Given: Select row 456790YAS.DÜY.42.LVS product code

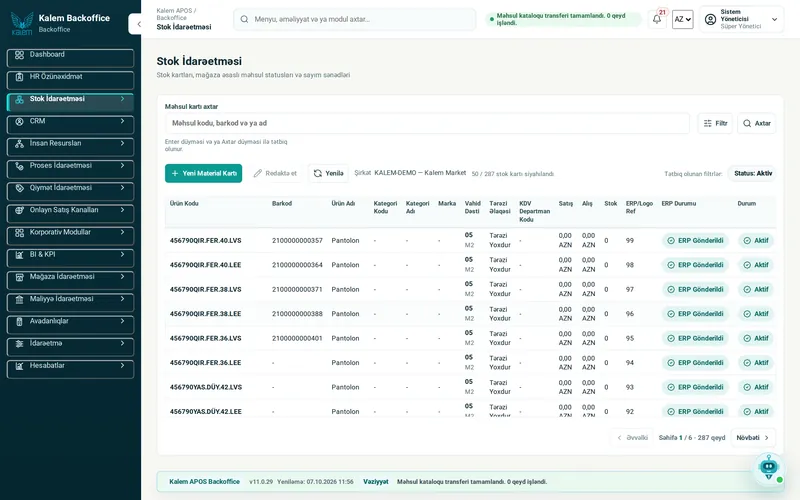Looking at the screenshot, I should (206, 388).
